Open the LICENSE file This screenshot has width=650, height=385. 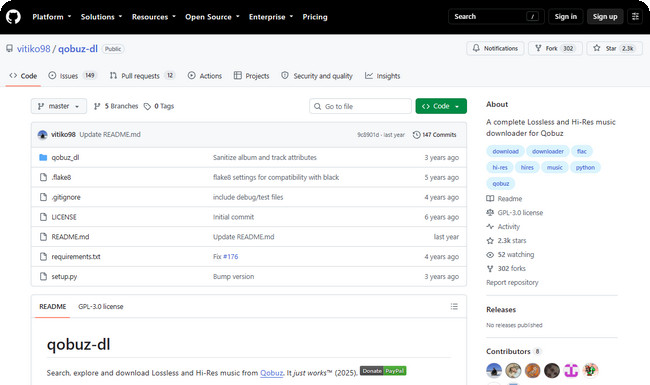(64, 217)
